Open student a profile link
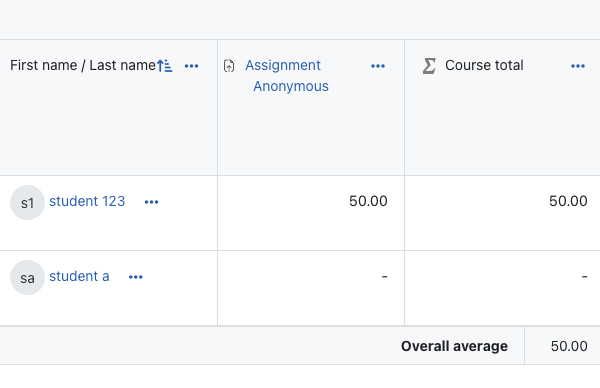The image size is (600, 388). [79, 276]
